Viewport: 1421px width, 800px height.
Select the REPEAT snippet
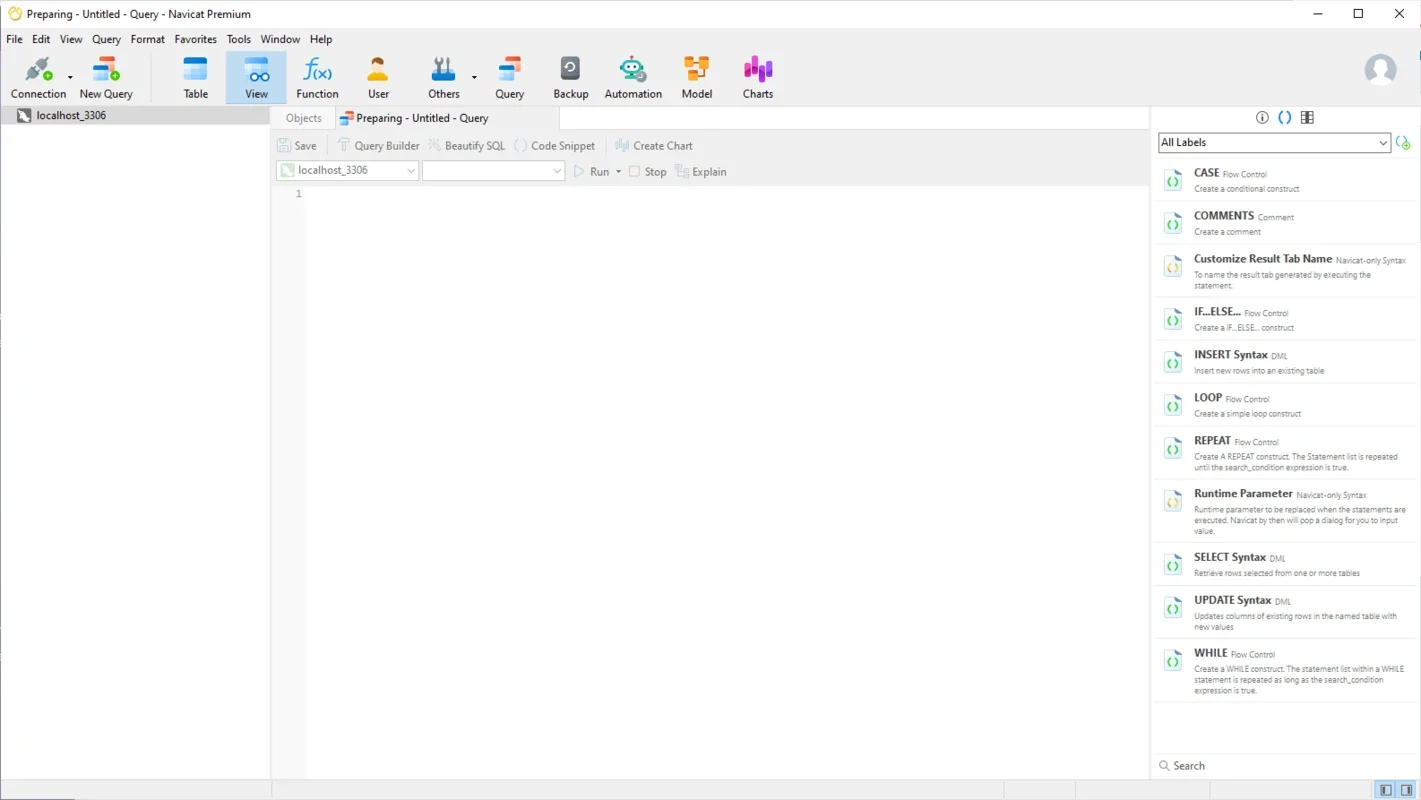pos(1287,453)
